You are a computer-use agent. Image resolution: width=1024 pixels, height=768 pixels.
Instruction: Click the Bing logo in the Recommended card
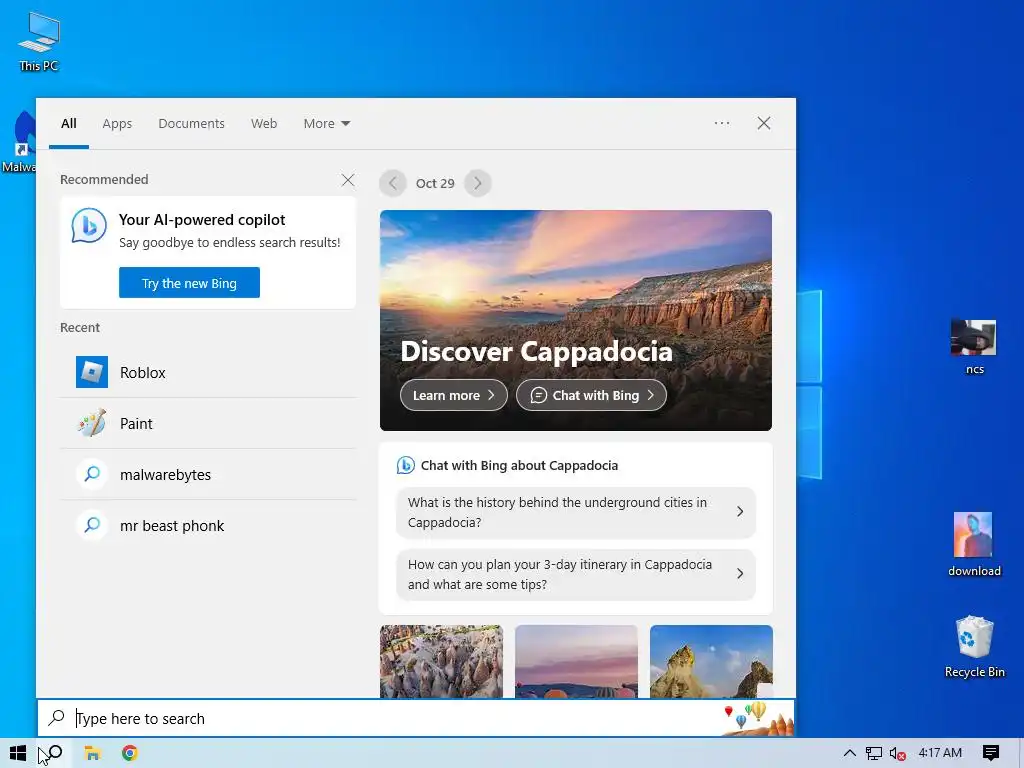tap(89, 225)
